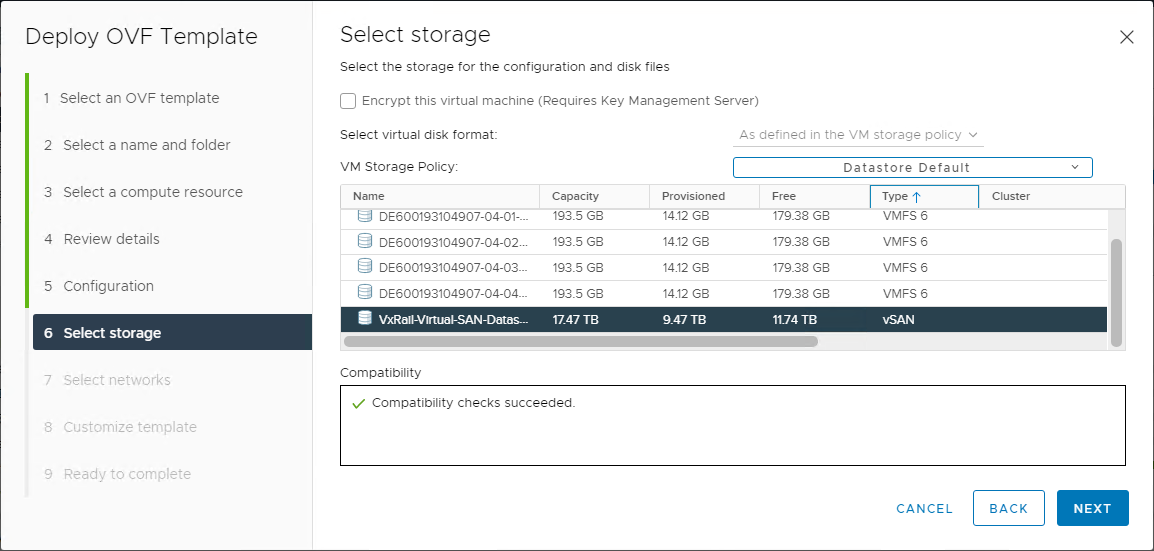Click the green compatibility success checkmark
The height and width of the screenshot is (551, 1154).
pos(358,404)
